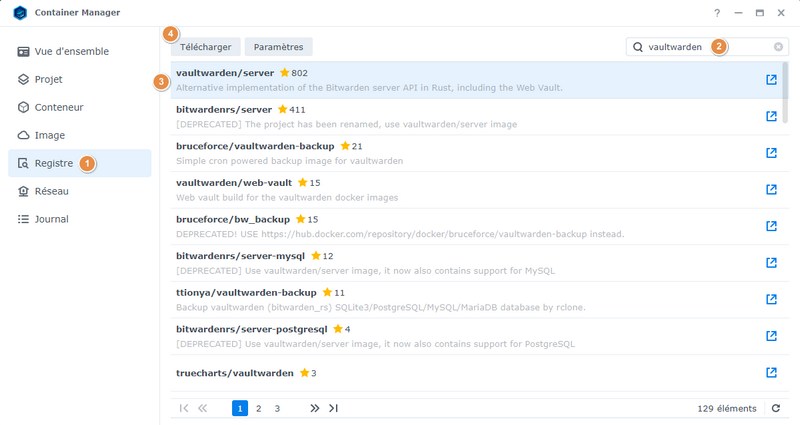Click the Container Manager logo icon
Viewport: 800px width, 425px height.
click(20, 13)
